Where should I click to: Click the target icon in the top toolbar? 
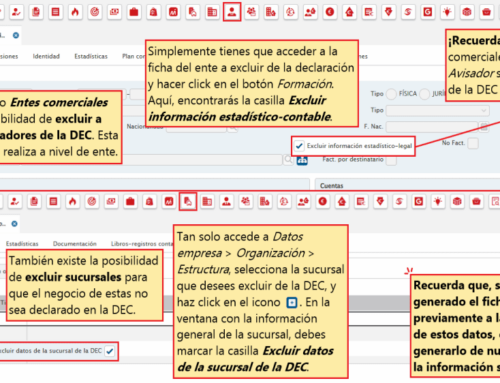[x=95, y=12]
